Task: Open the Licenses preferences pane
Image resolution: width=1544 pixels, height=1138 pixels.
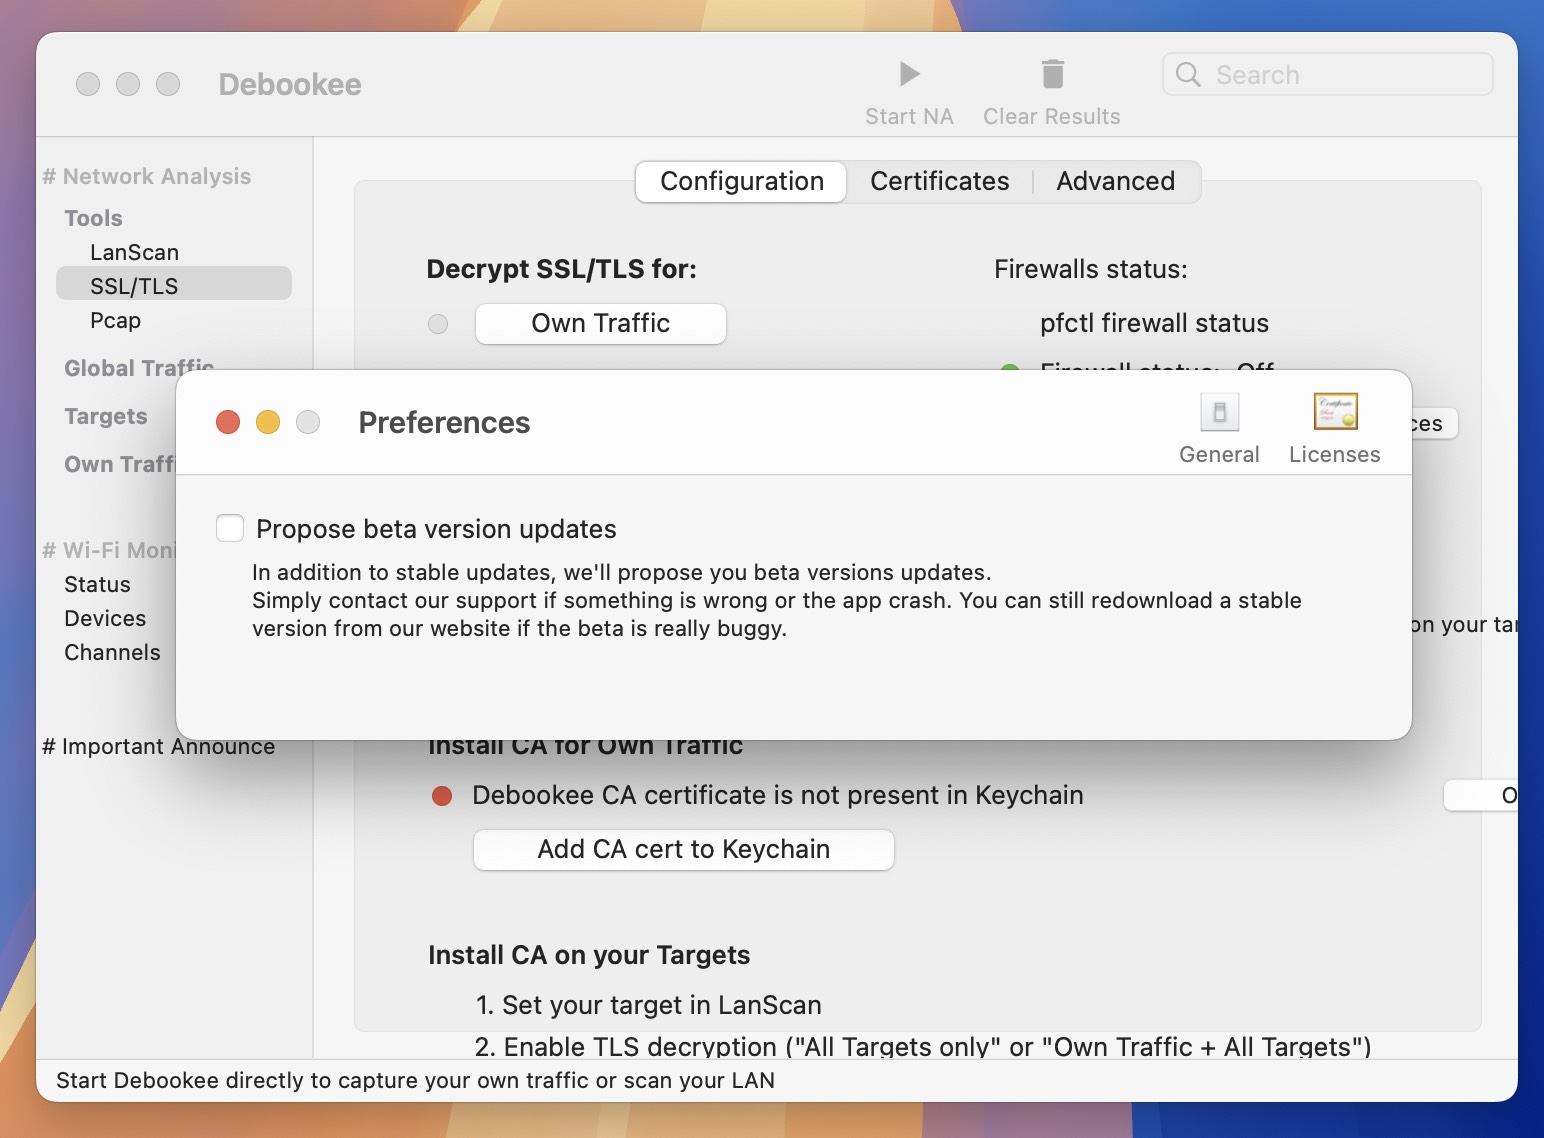Action: pos(1334,429)
